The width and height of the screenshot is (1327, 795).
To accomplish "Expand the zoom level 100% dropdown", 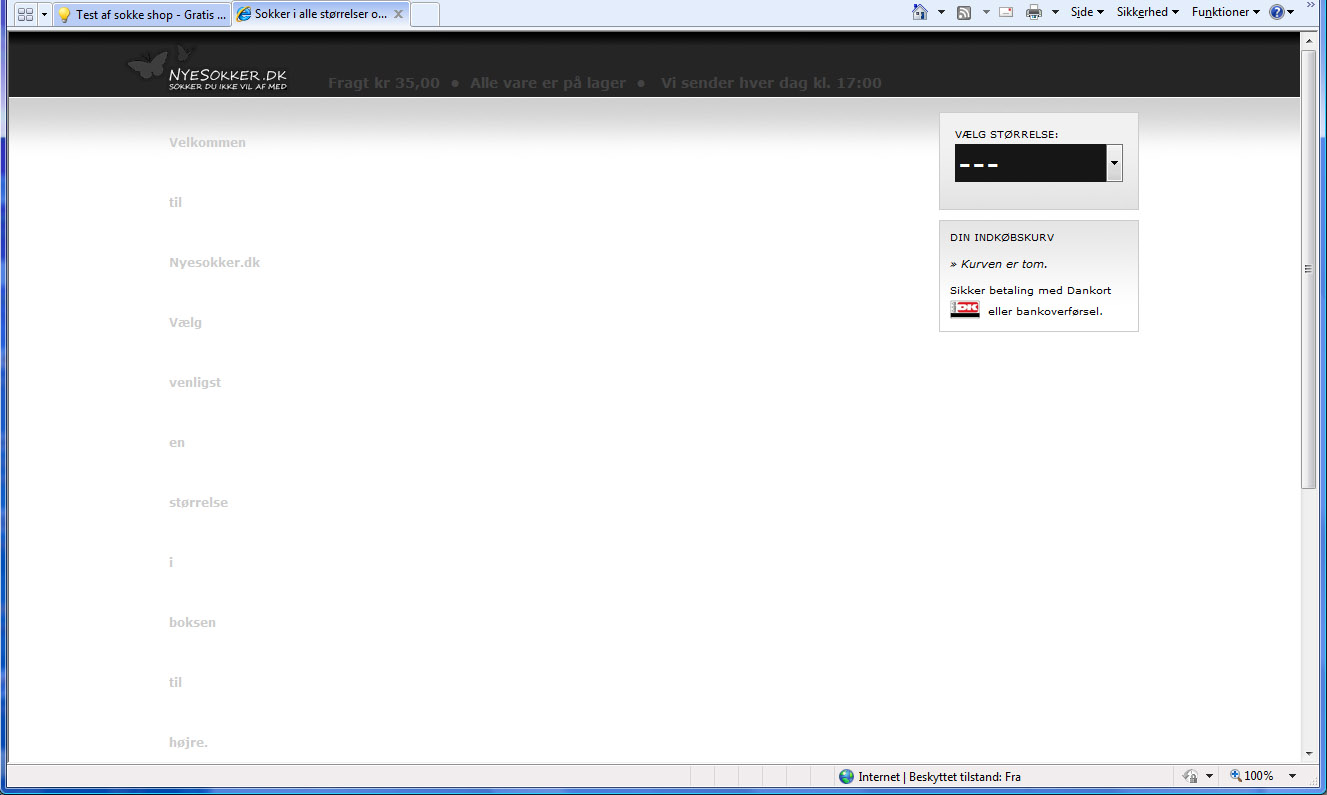I will [x=1292, y=776].
